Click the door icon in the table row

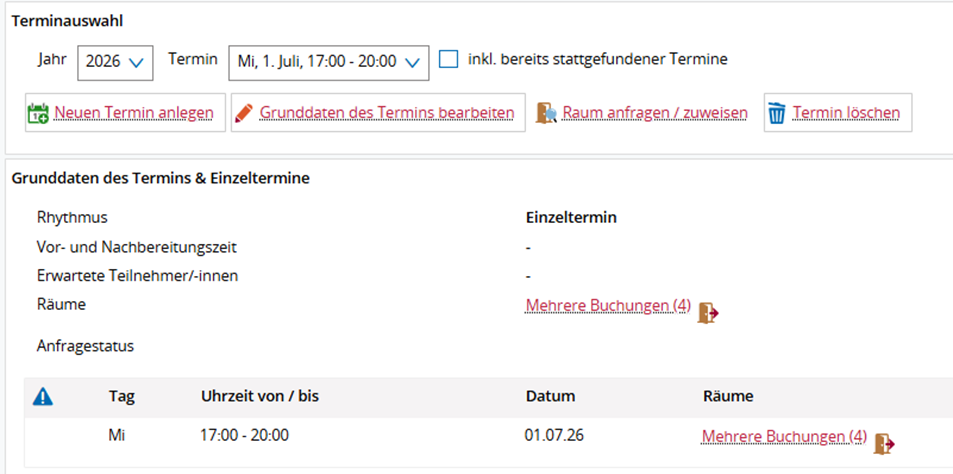coord(884,444)
